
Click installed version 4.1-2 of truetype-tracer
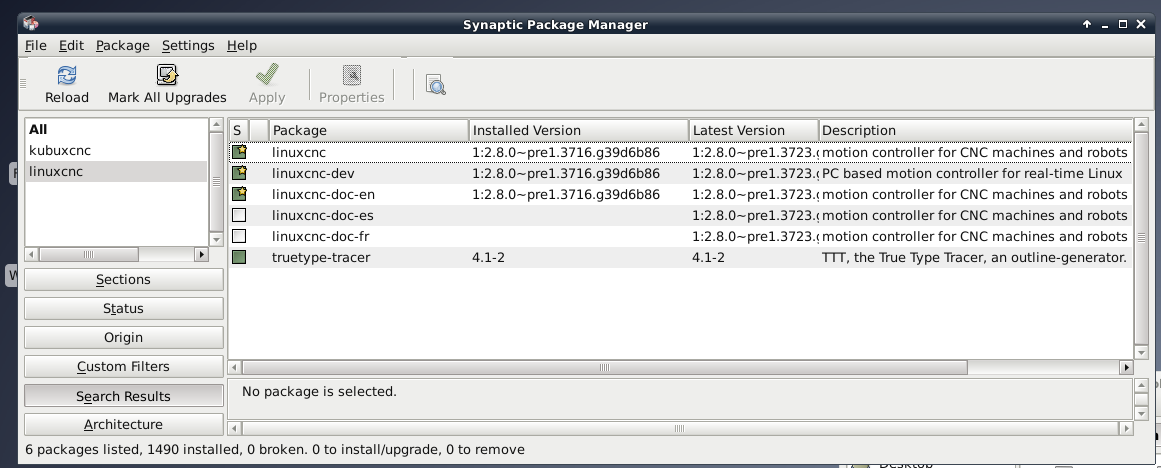point(489,257)
